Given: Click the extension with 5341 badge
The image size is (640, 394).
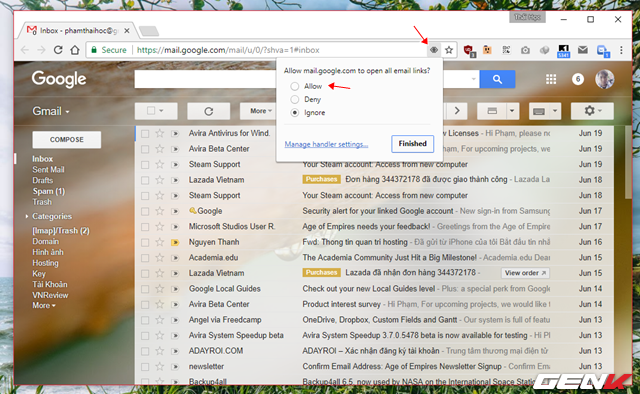Looking at the screenshot, I should click(563, 51).
